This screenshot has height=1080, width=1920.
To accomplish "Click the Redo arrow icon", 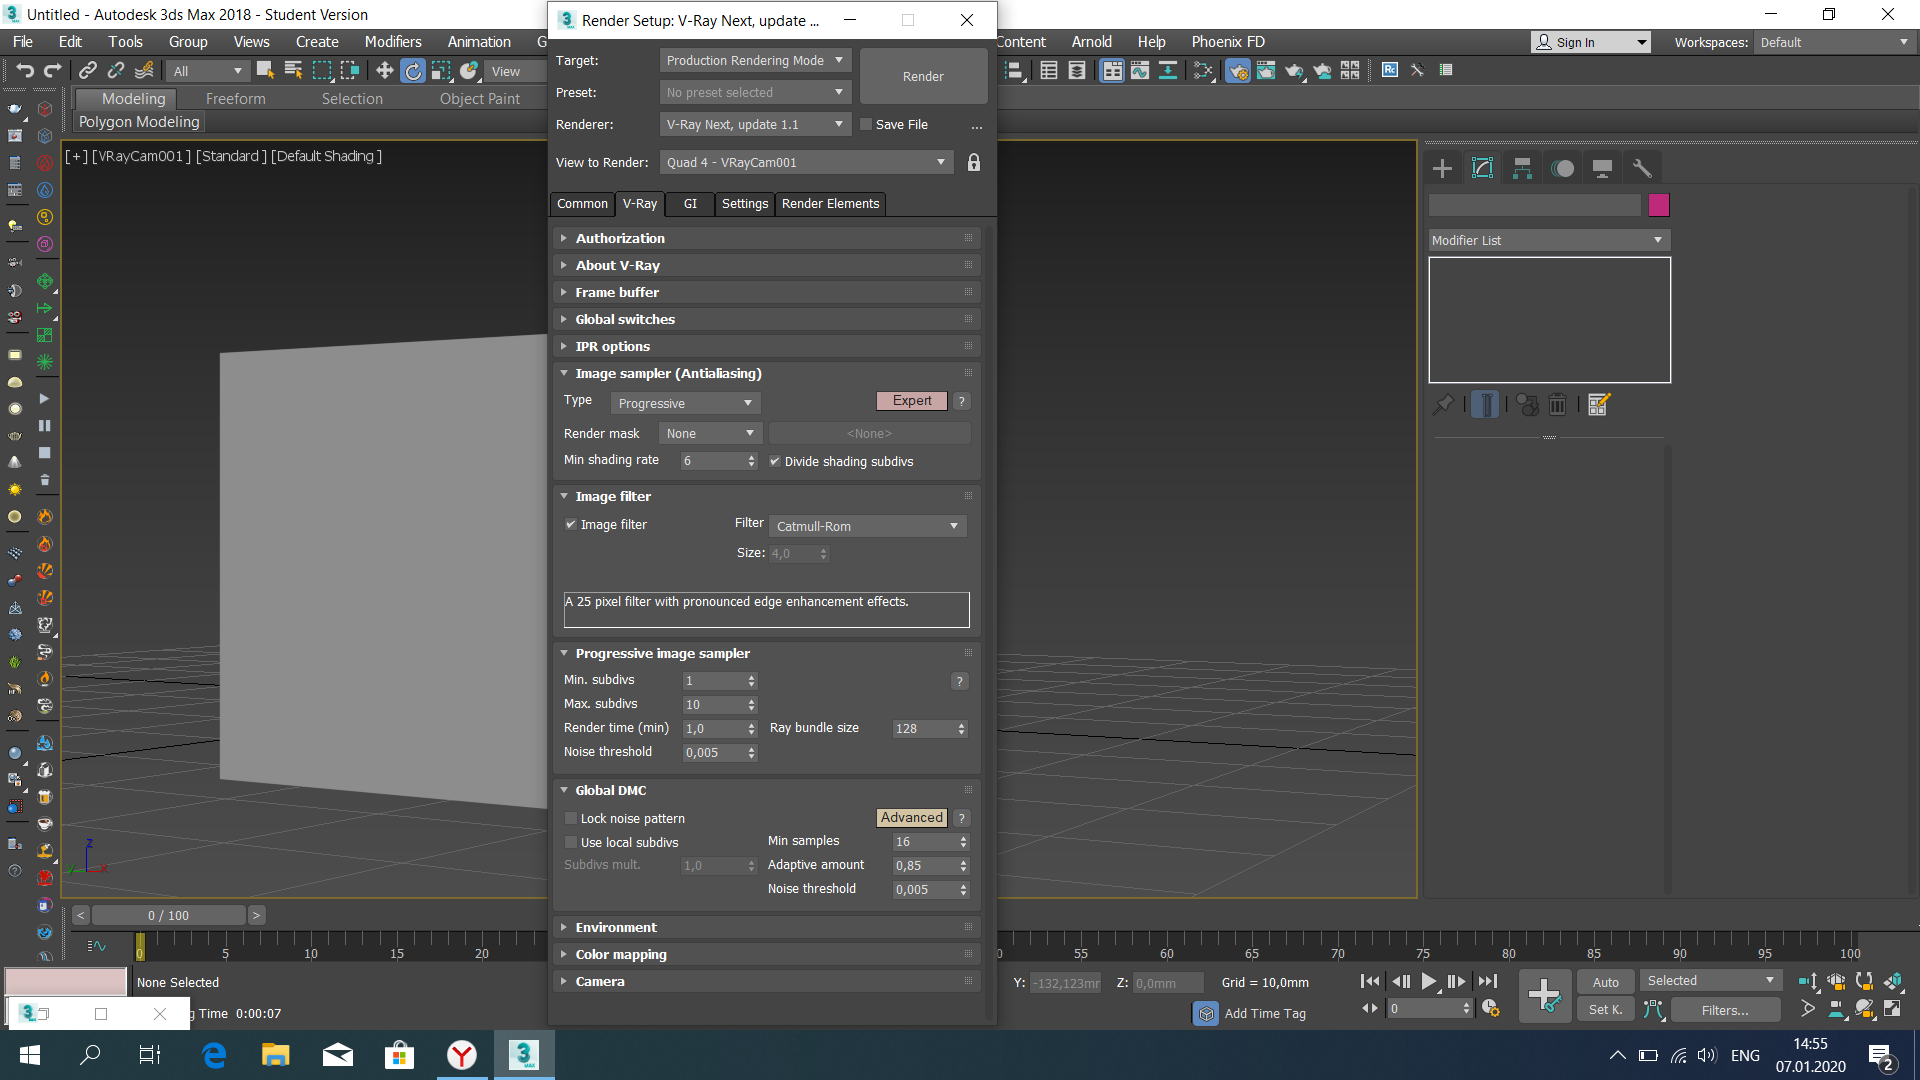I will tap(53, 70).
